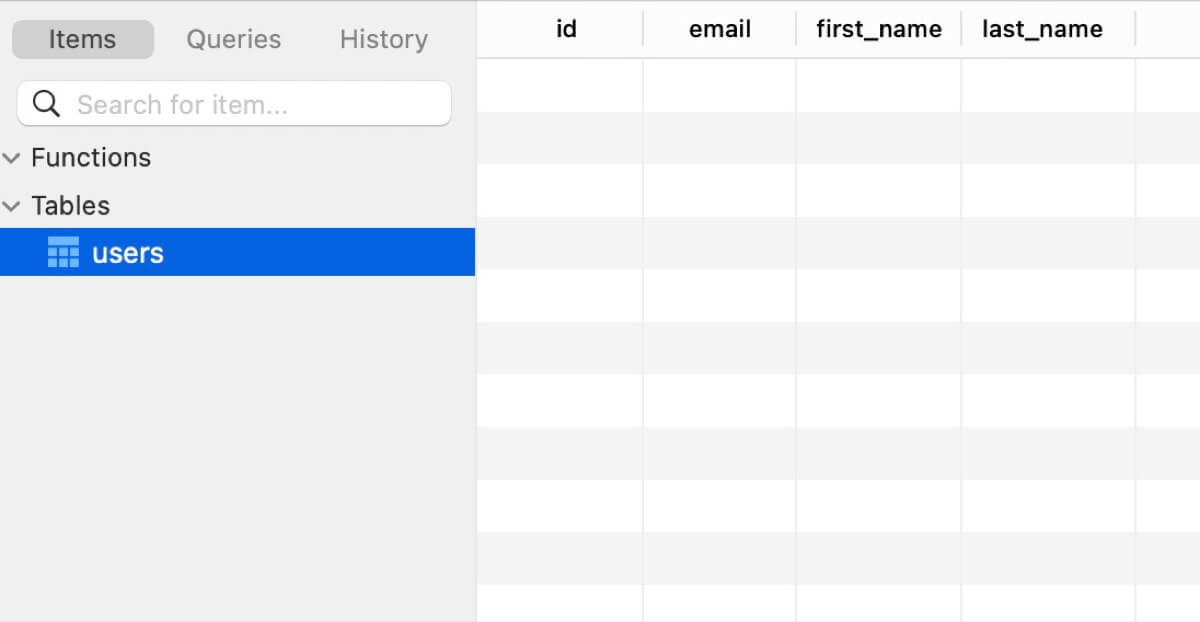Image resolution: width=1200 pixels, height=622 pixels.
Task: Select first empty cell under last_name
Action: pos(1048,85)
